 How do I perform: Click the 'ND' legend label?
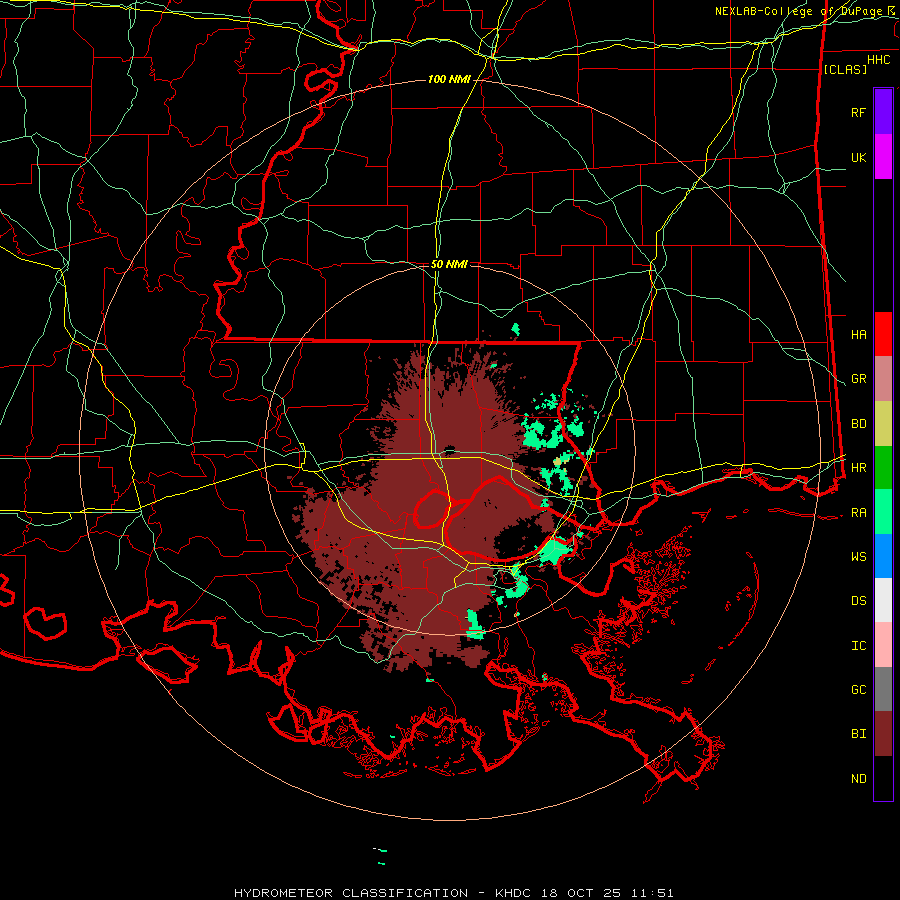(x=858, y=779)
